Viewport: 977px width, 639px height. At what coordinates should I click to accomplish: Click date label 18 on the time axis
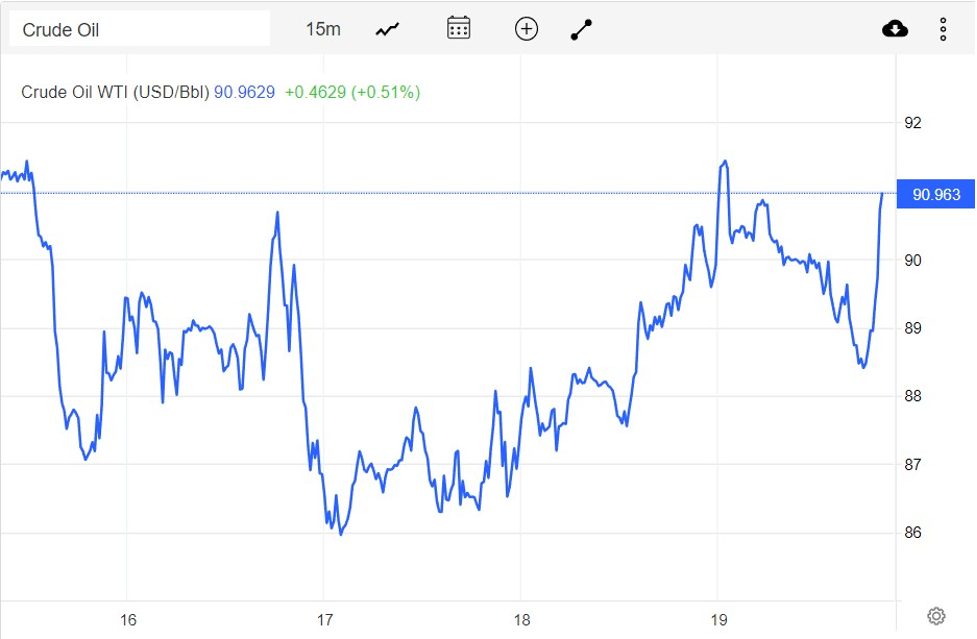point(522,620)
